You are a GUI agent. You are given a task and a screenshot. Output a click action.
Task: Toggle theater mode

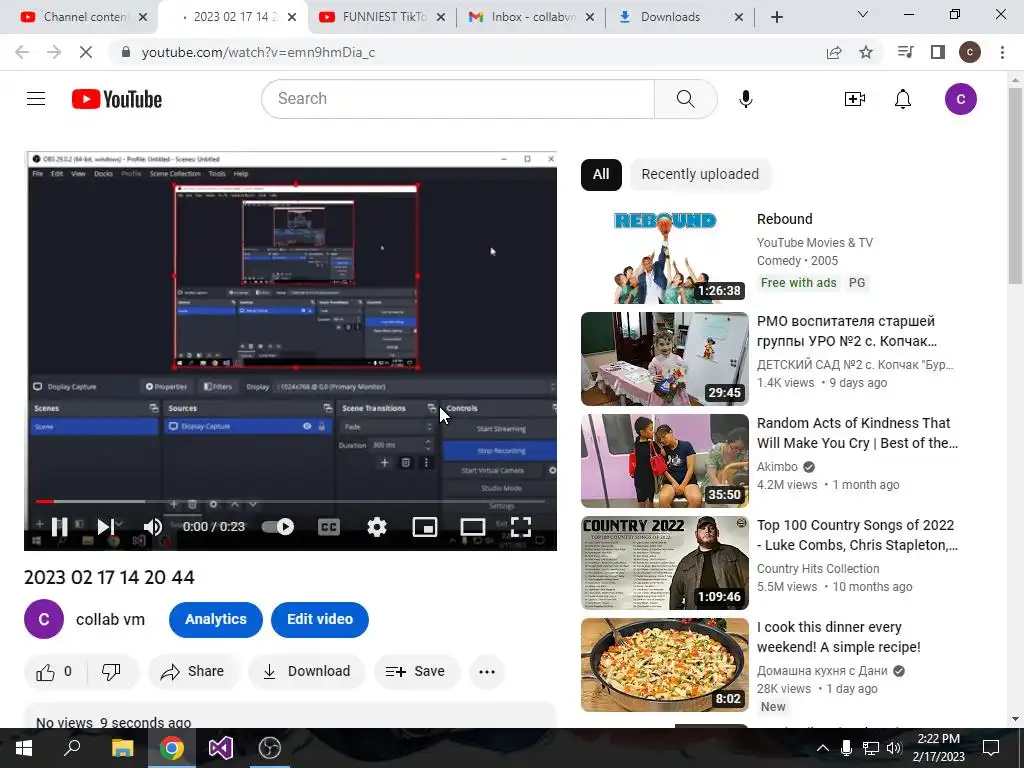tap(472, 526)
